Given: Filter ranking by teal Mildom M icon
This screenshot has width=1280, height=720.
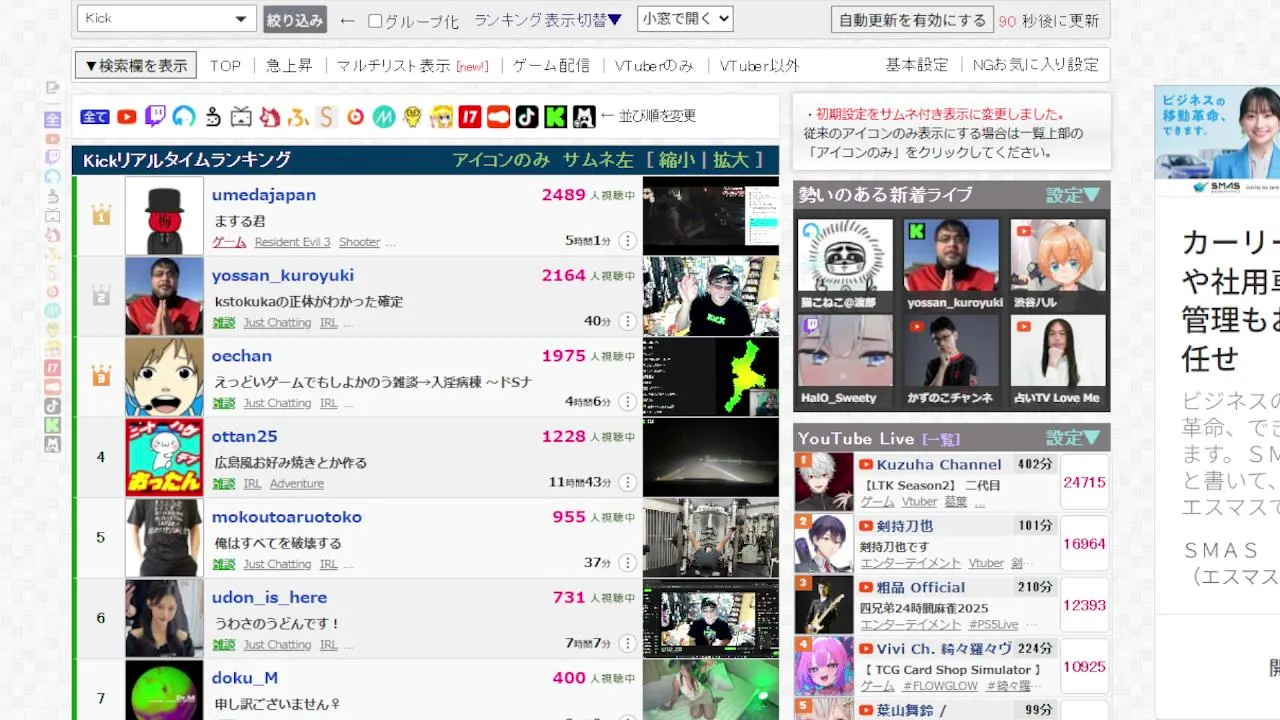Looking at the screenshot, I should (384, 117).
